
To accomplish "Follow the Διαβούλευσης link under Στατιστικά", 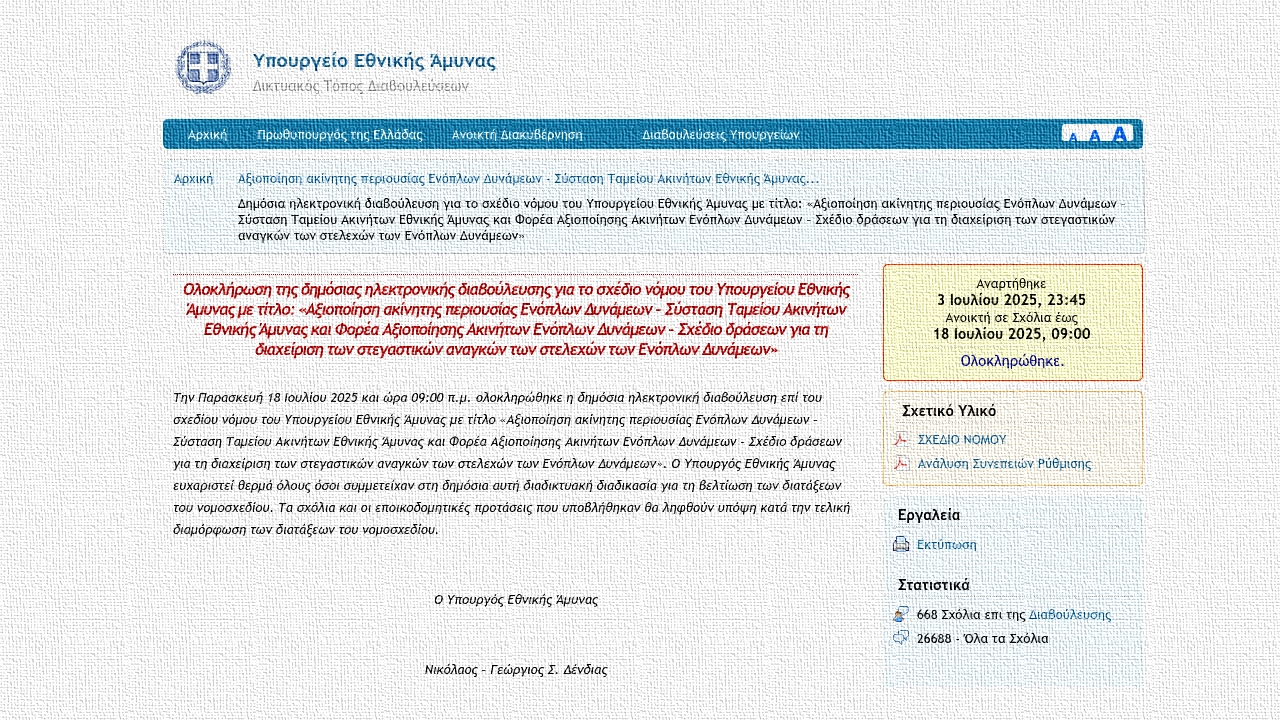I will [1069, 615].
